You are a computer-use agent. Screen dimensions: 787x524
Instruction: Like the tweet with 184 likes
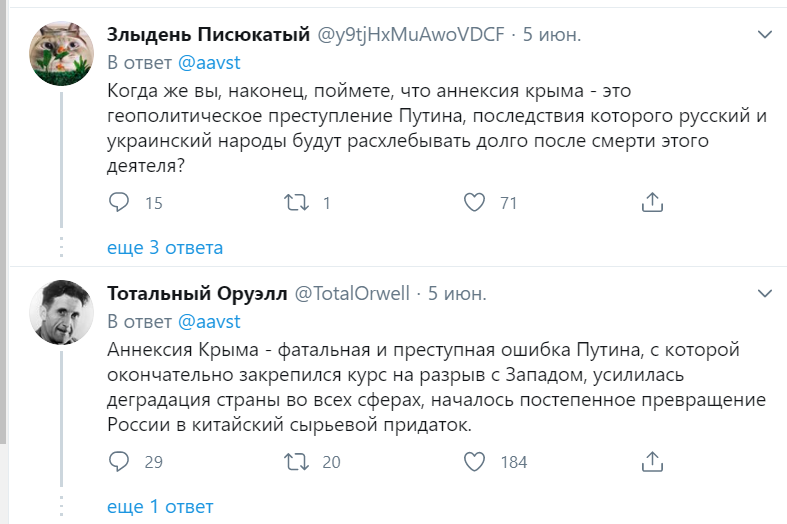(x=475, y=462)
